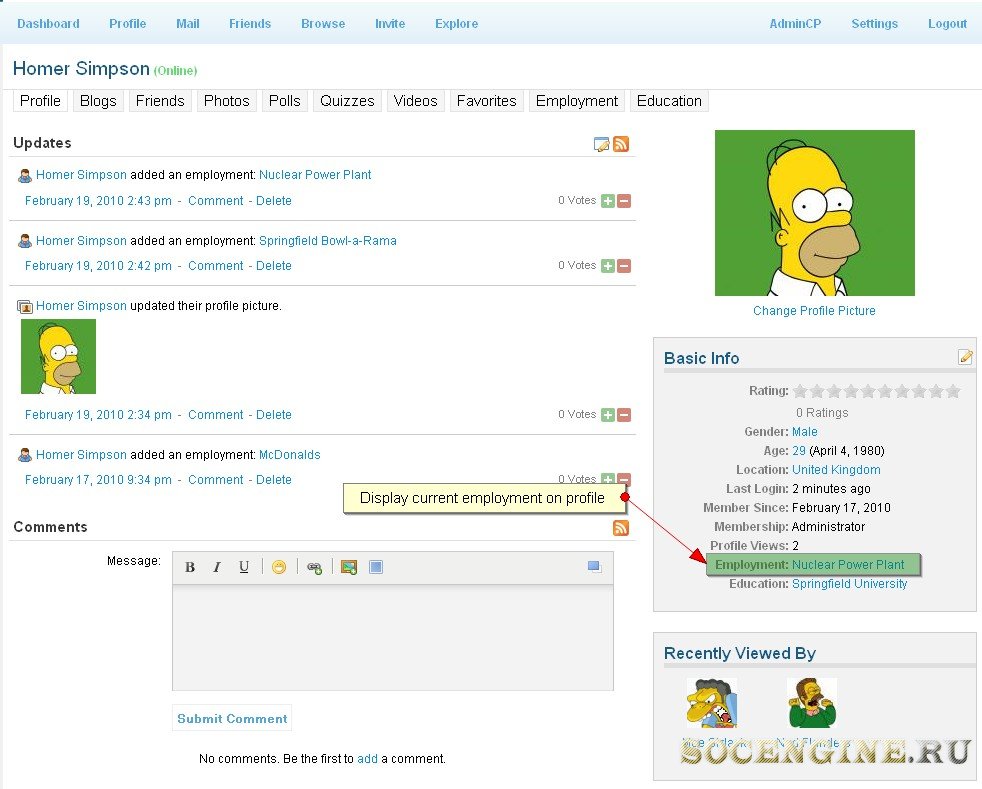
Task: Comment on the February 19 2:42 pm update
Action: coord(215,266)
